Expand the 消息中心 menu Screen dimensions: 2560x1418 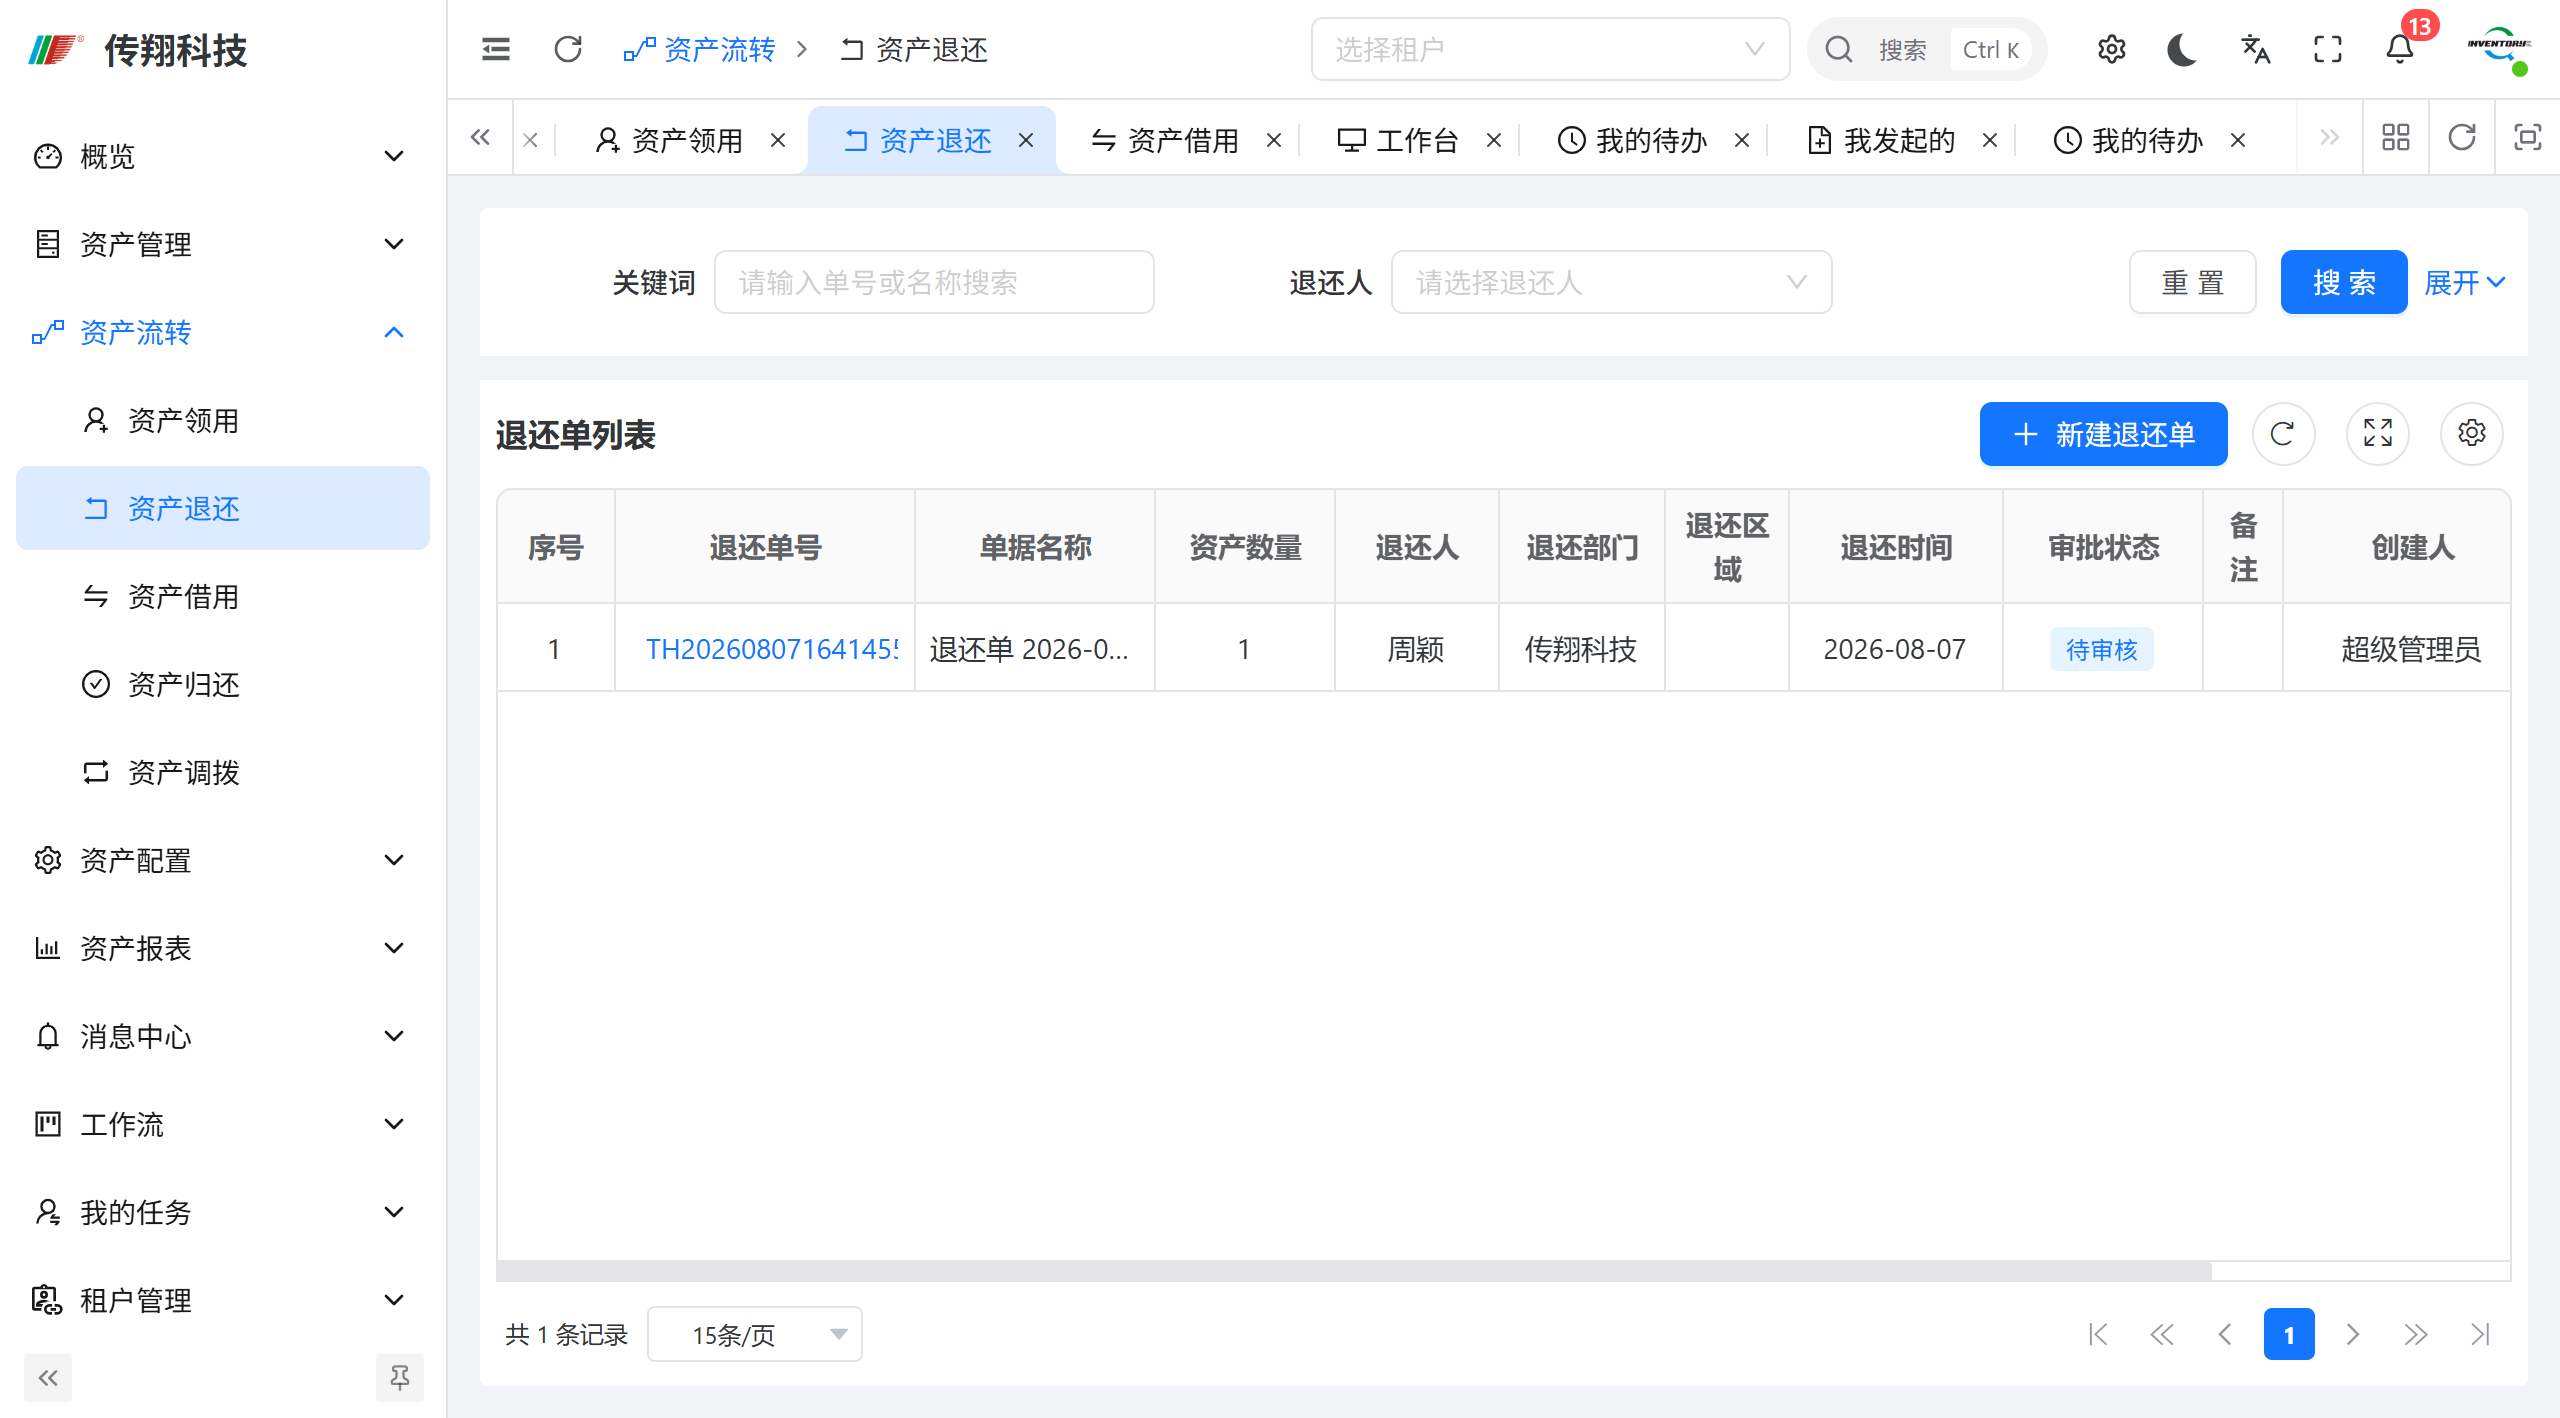pyautogui.click(x=223, y=1036)
